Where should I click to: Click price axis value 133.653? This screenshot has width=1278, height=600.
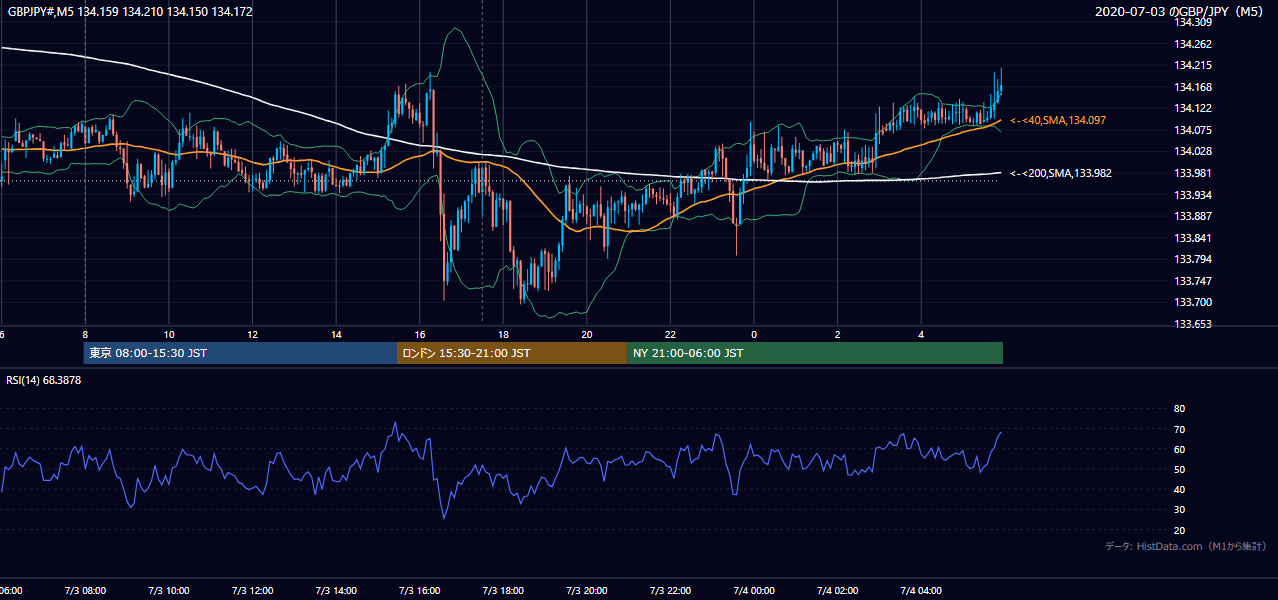pyautogui.click(x=1192, y=324)
